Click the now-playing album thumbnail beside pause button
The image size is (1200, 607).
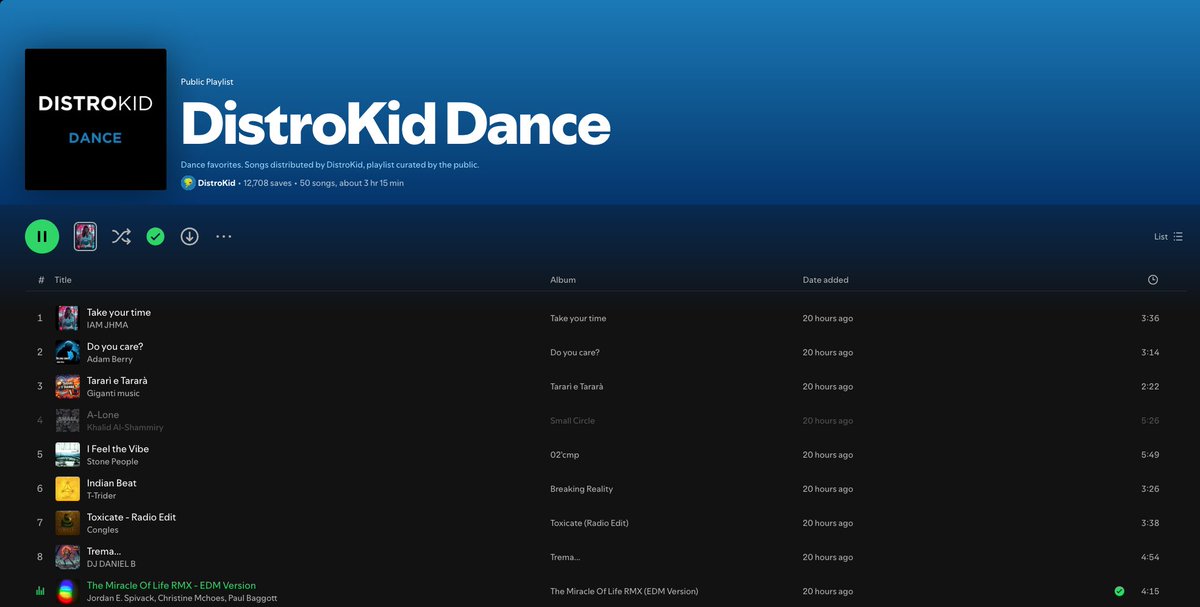[x=86, y=237]
